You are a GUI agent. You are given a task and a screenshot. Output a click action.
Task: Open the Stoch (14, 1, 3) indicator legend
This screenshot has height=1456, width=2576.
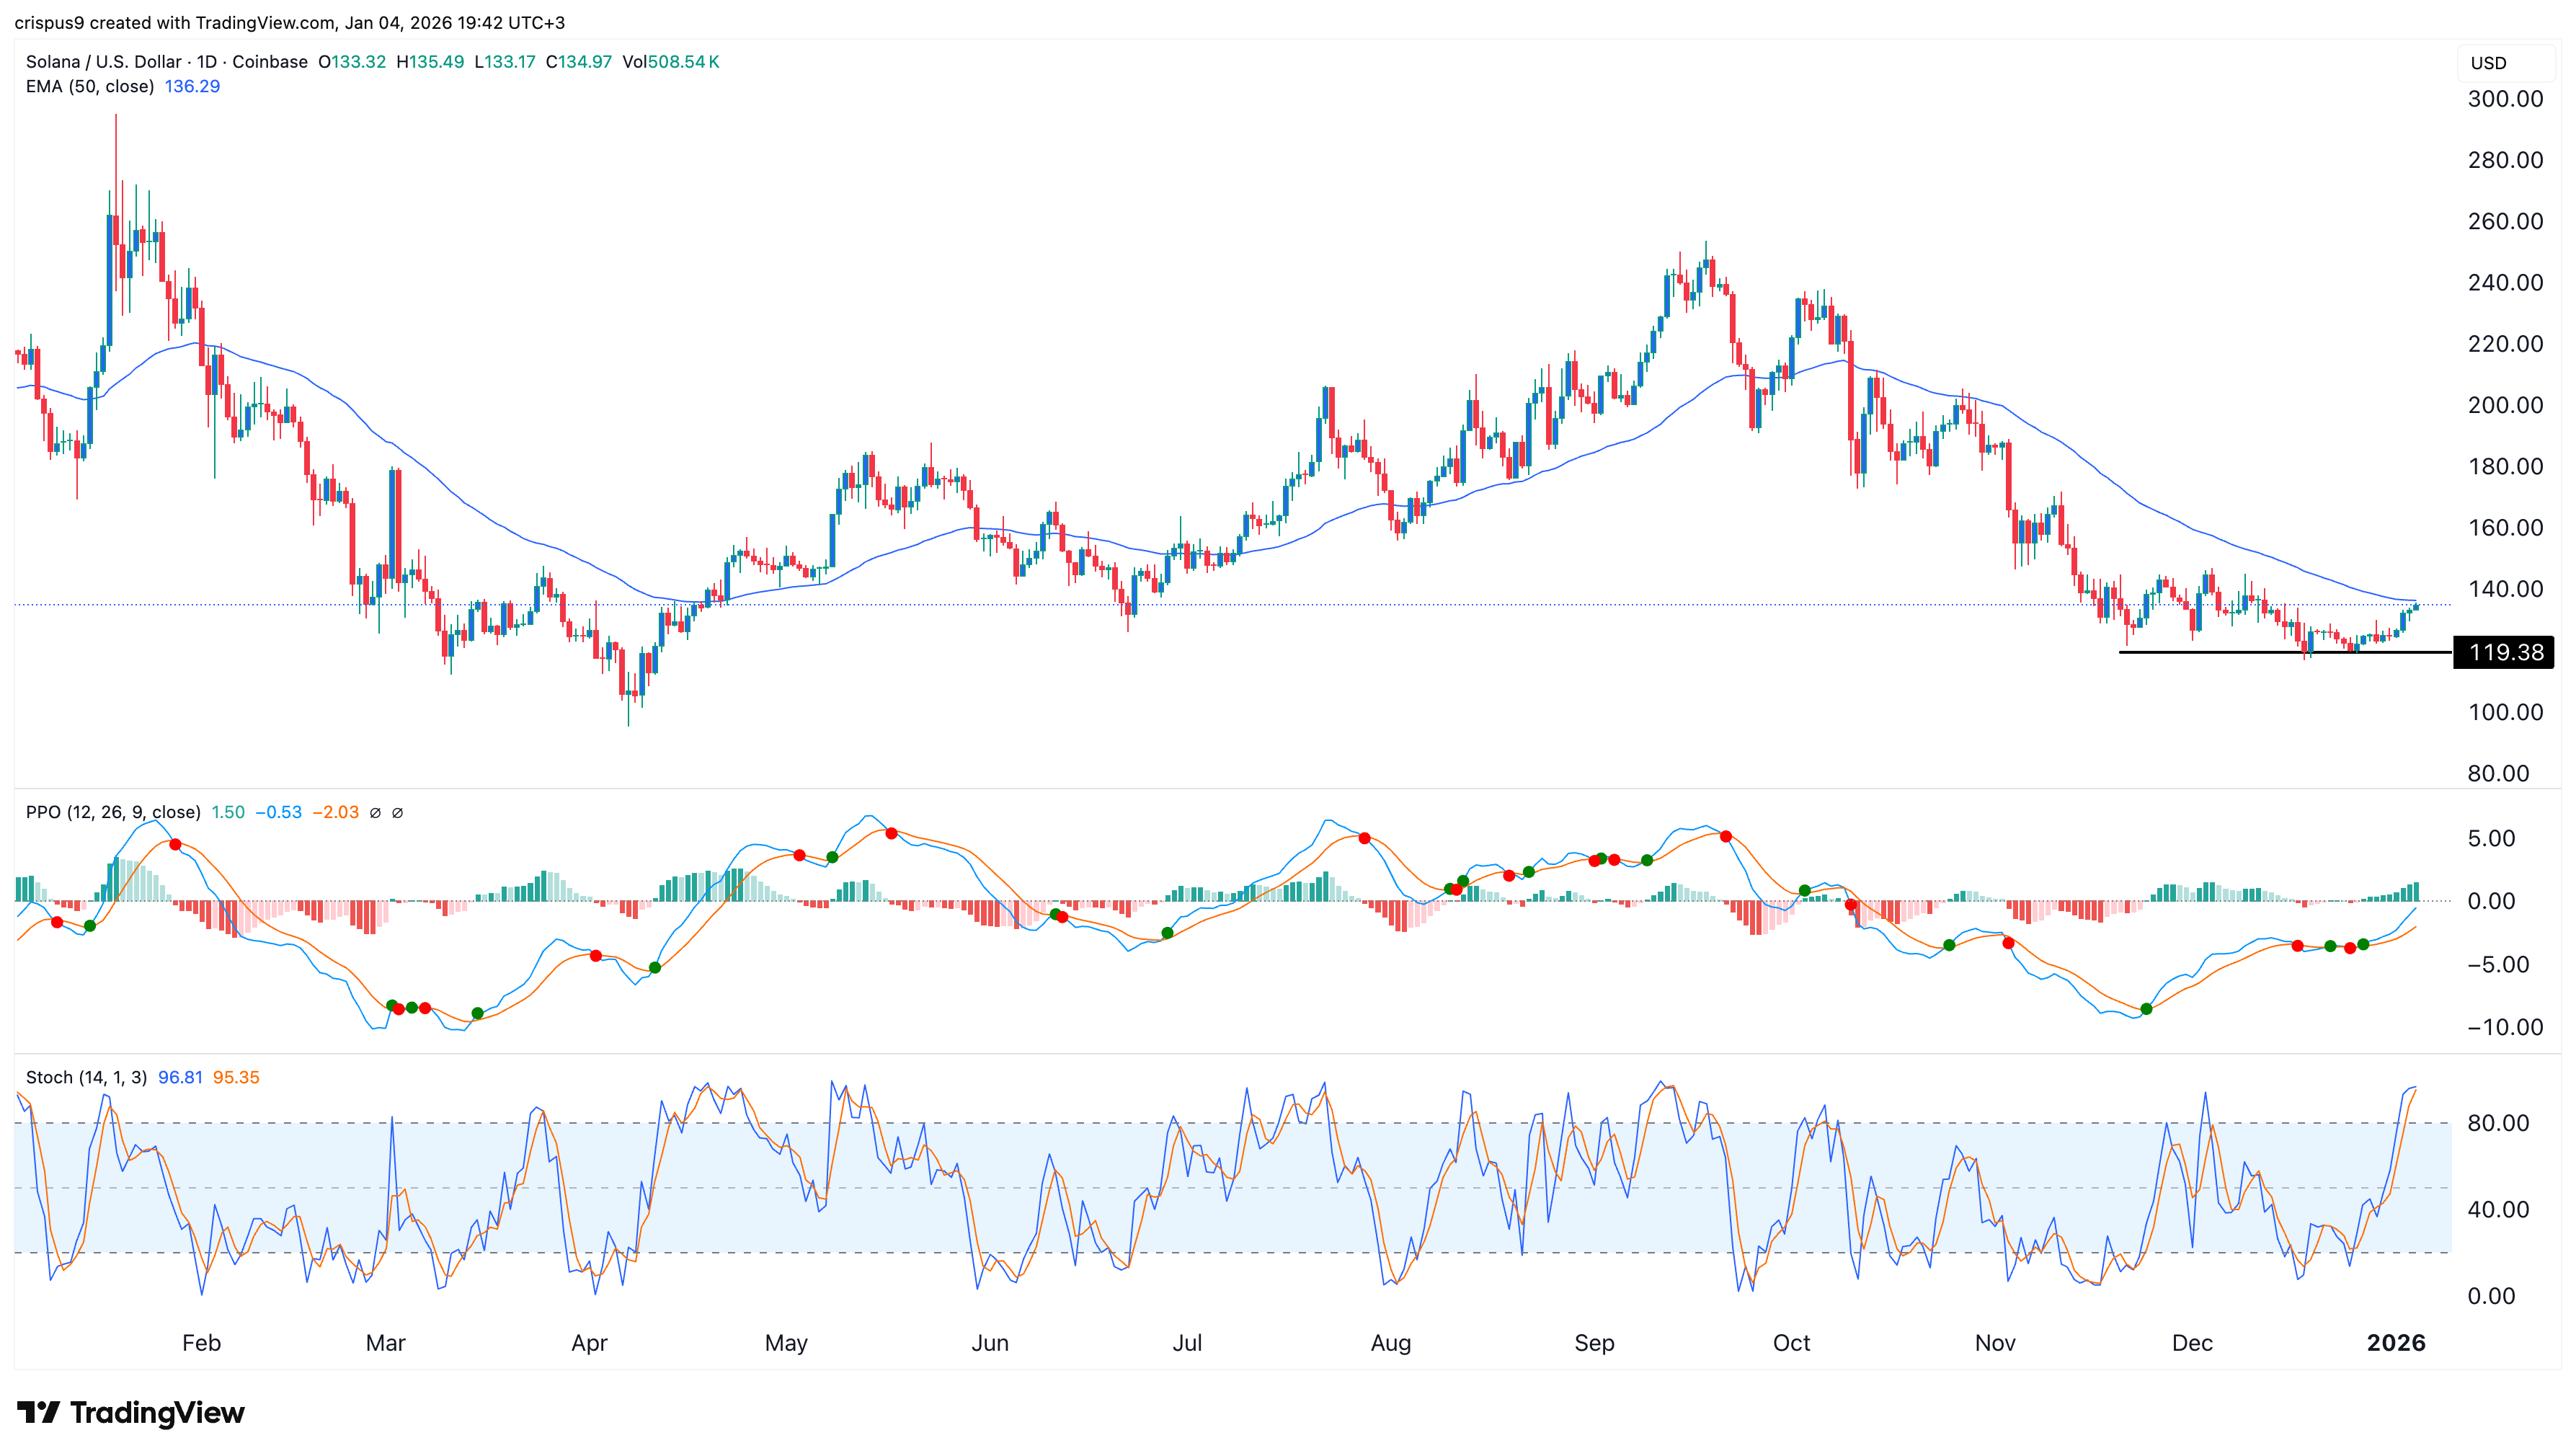click(x=86, y=1078)
